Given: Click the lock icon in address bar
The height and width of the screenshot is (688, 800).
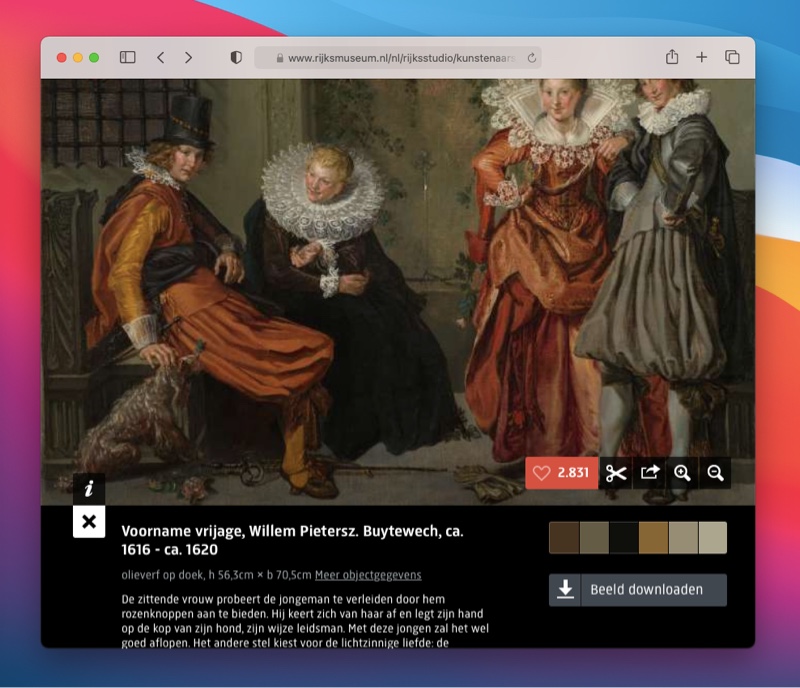Looking at the screenshot, I should click(x=280, y=58).
